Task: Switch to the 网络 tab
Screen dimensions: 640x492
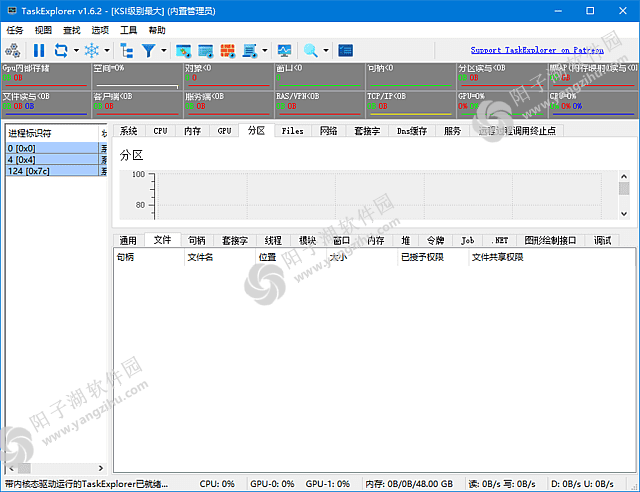Action: tap(329, 131)
